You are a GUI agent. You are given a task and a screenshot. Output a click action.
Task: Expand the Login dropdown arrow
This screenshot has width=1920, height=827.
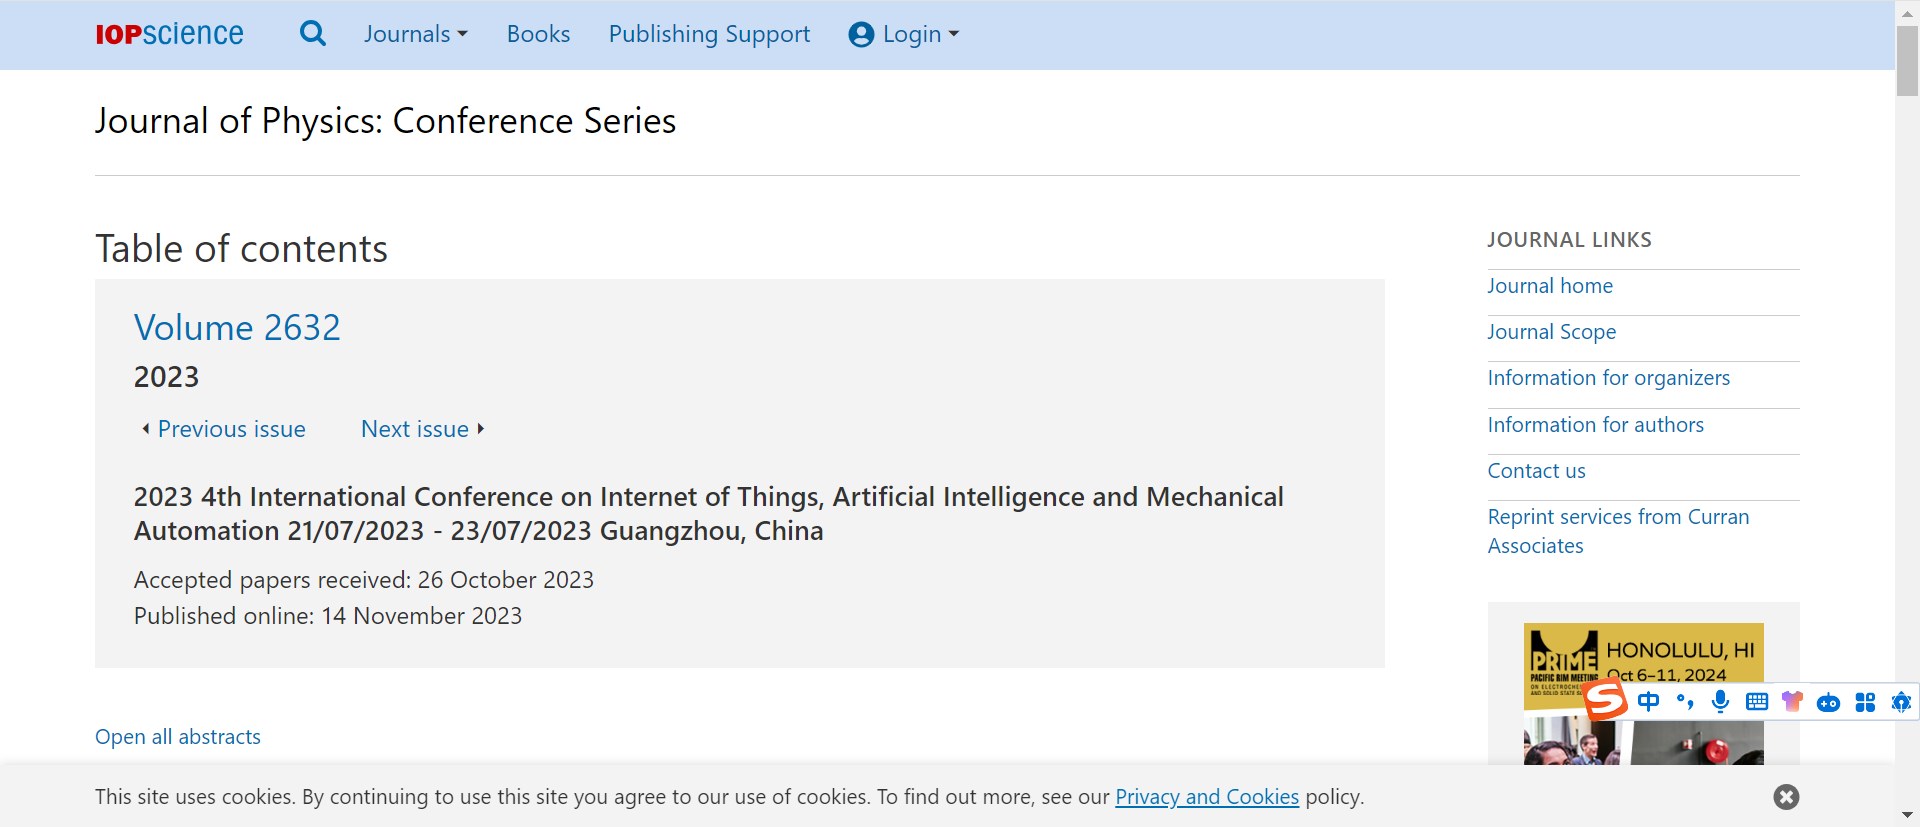(954, 34)
